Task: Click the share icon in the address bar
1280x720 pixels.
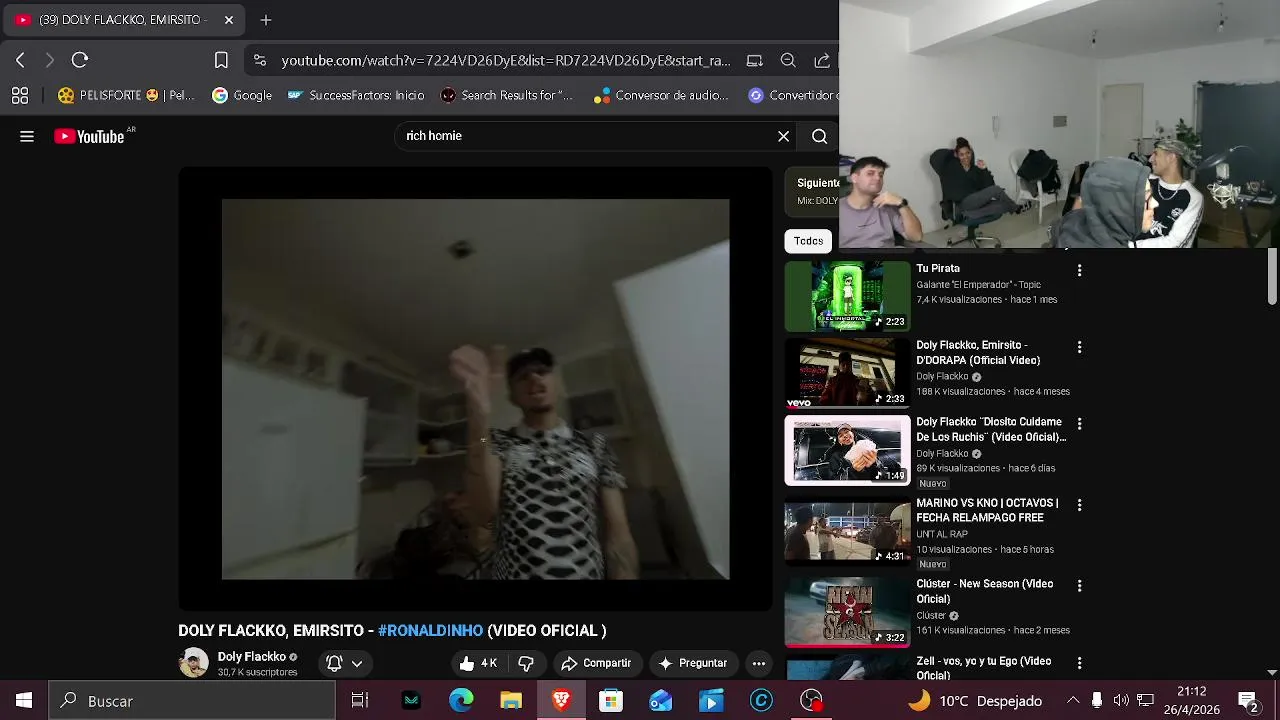Action: pos(822,60)
